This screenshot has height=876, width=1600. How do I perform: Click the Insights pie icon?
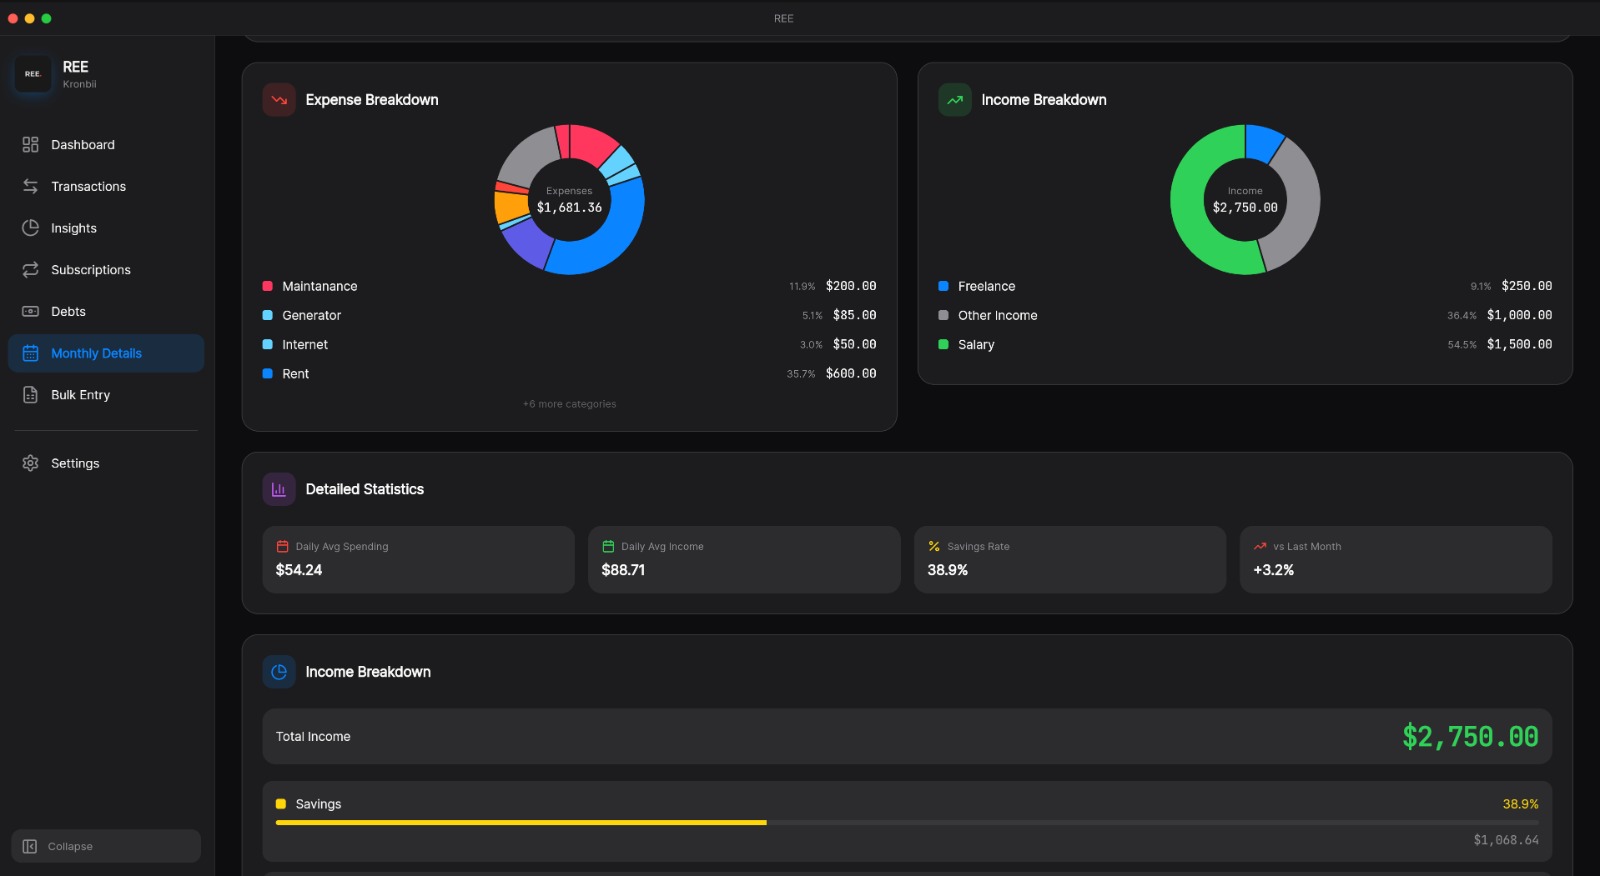[30, 228]
